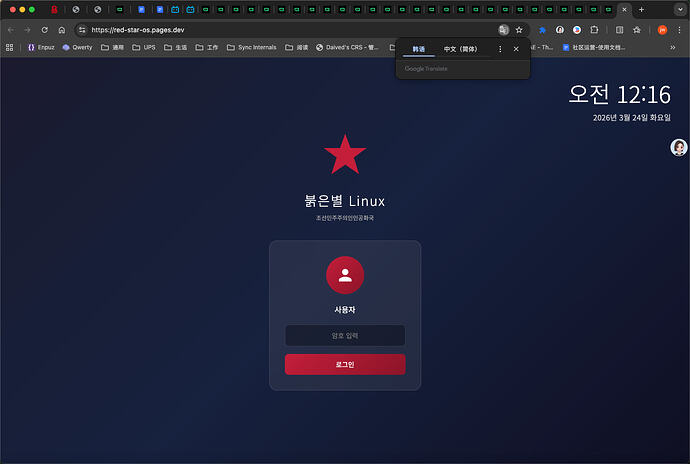
Task: Click the browser forward arrow
Action: 27,30
